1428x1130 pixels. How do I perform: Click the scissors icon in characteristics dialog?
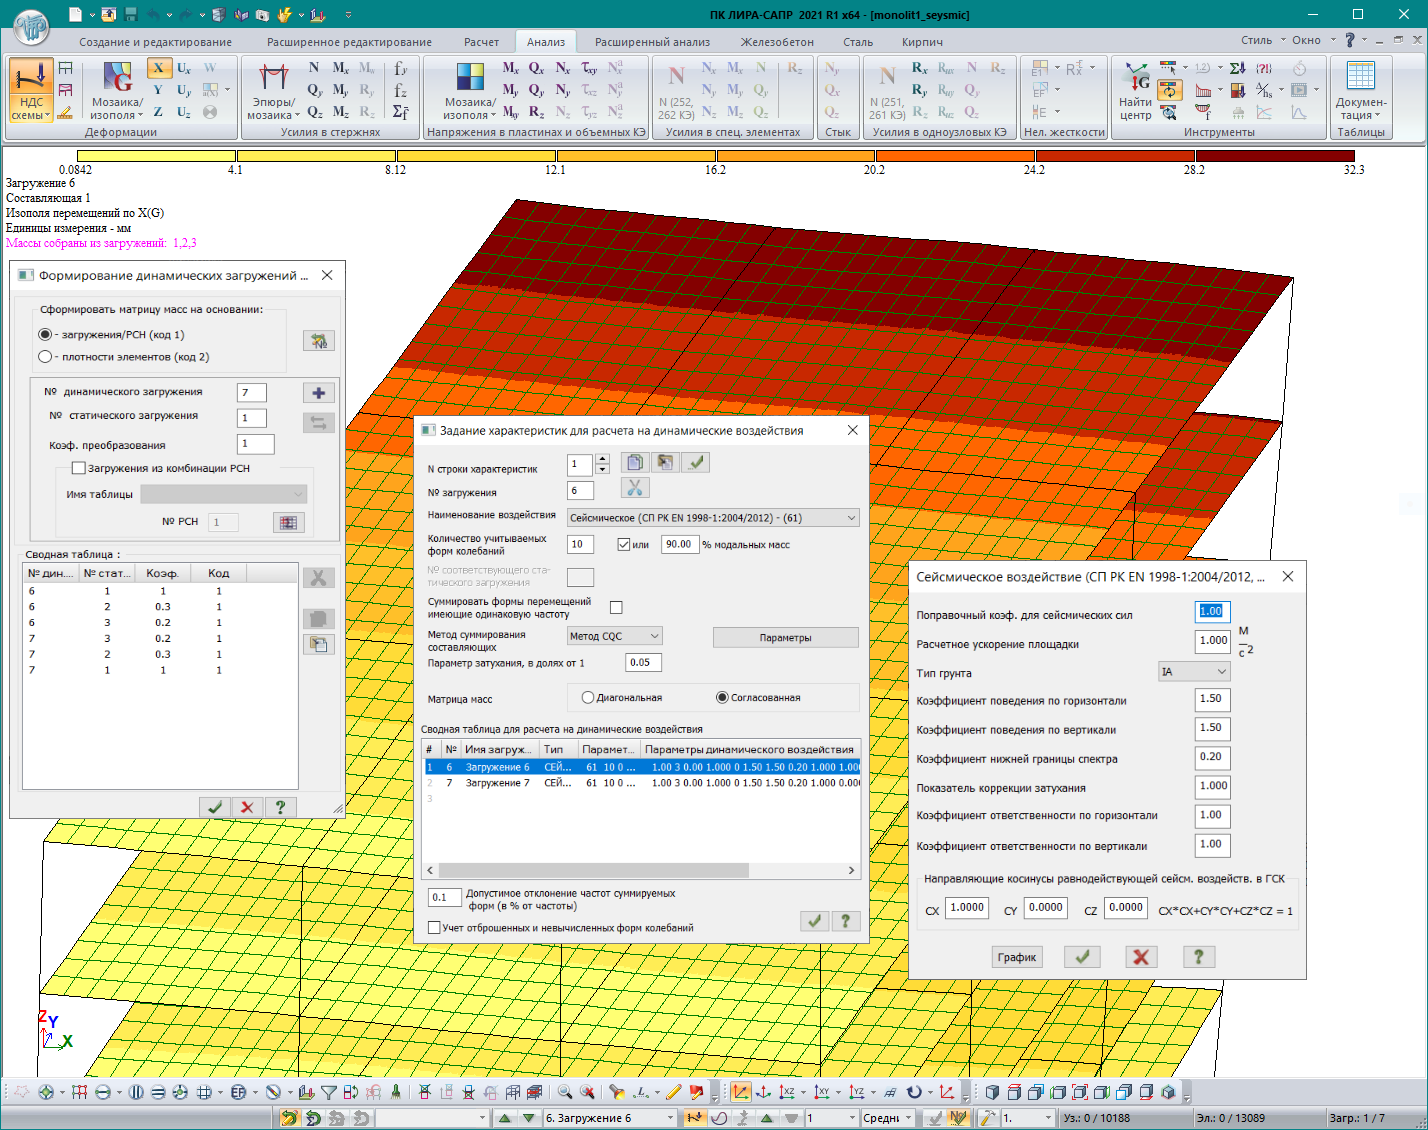(x=634, y=488)
